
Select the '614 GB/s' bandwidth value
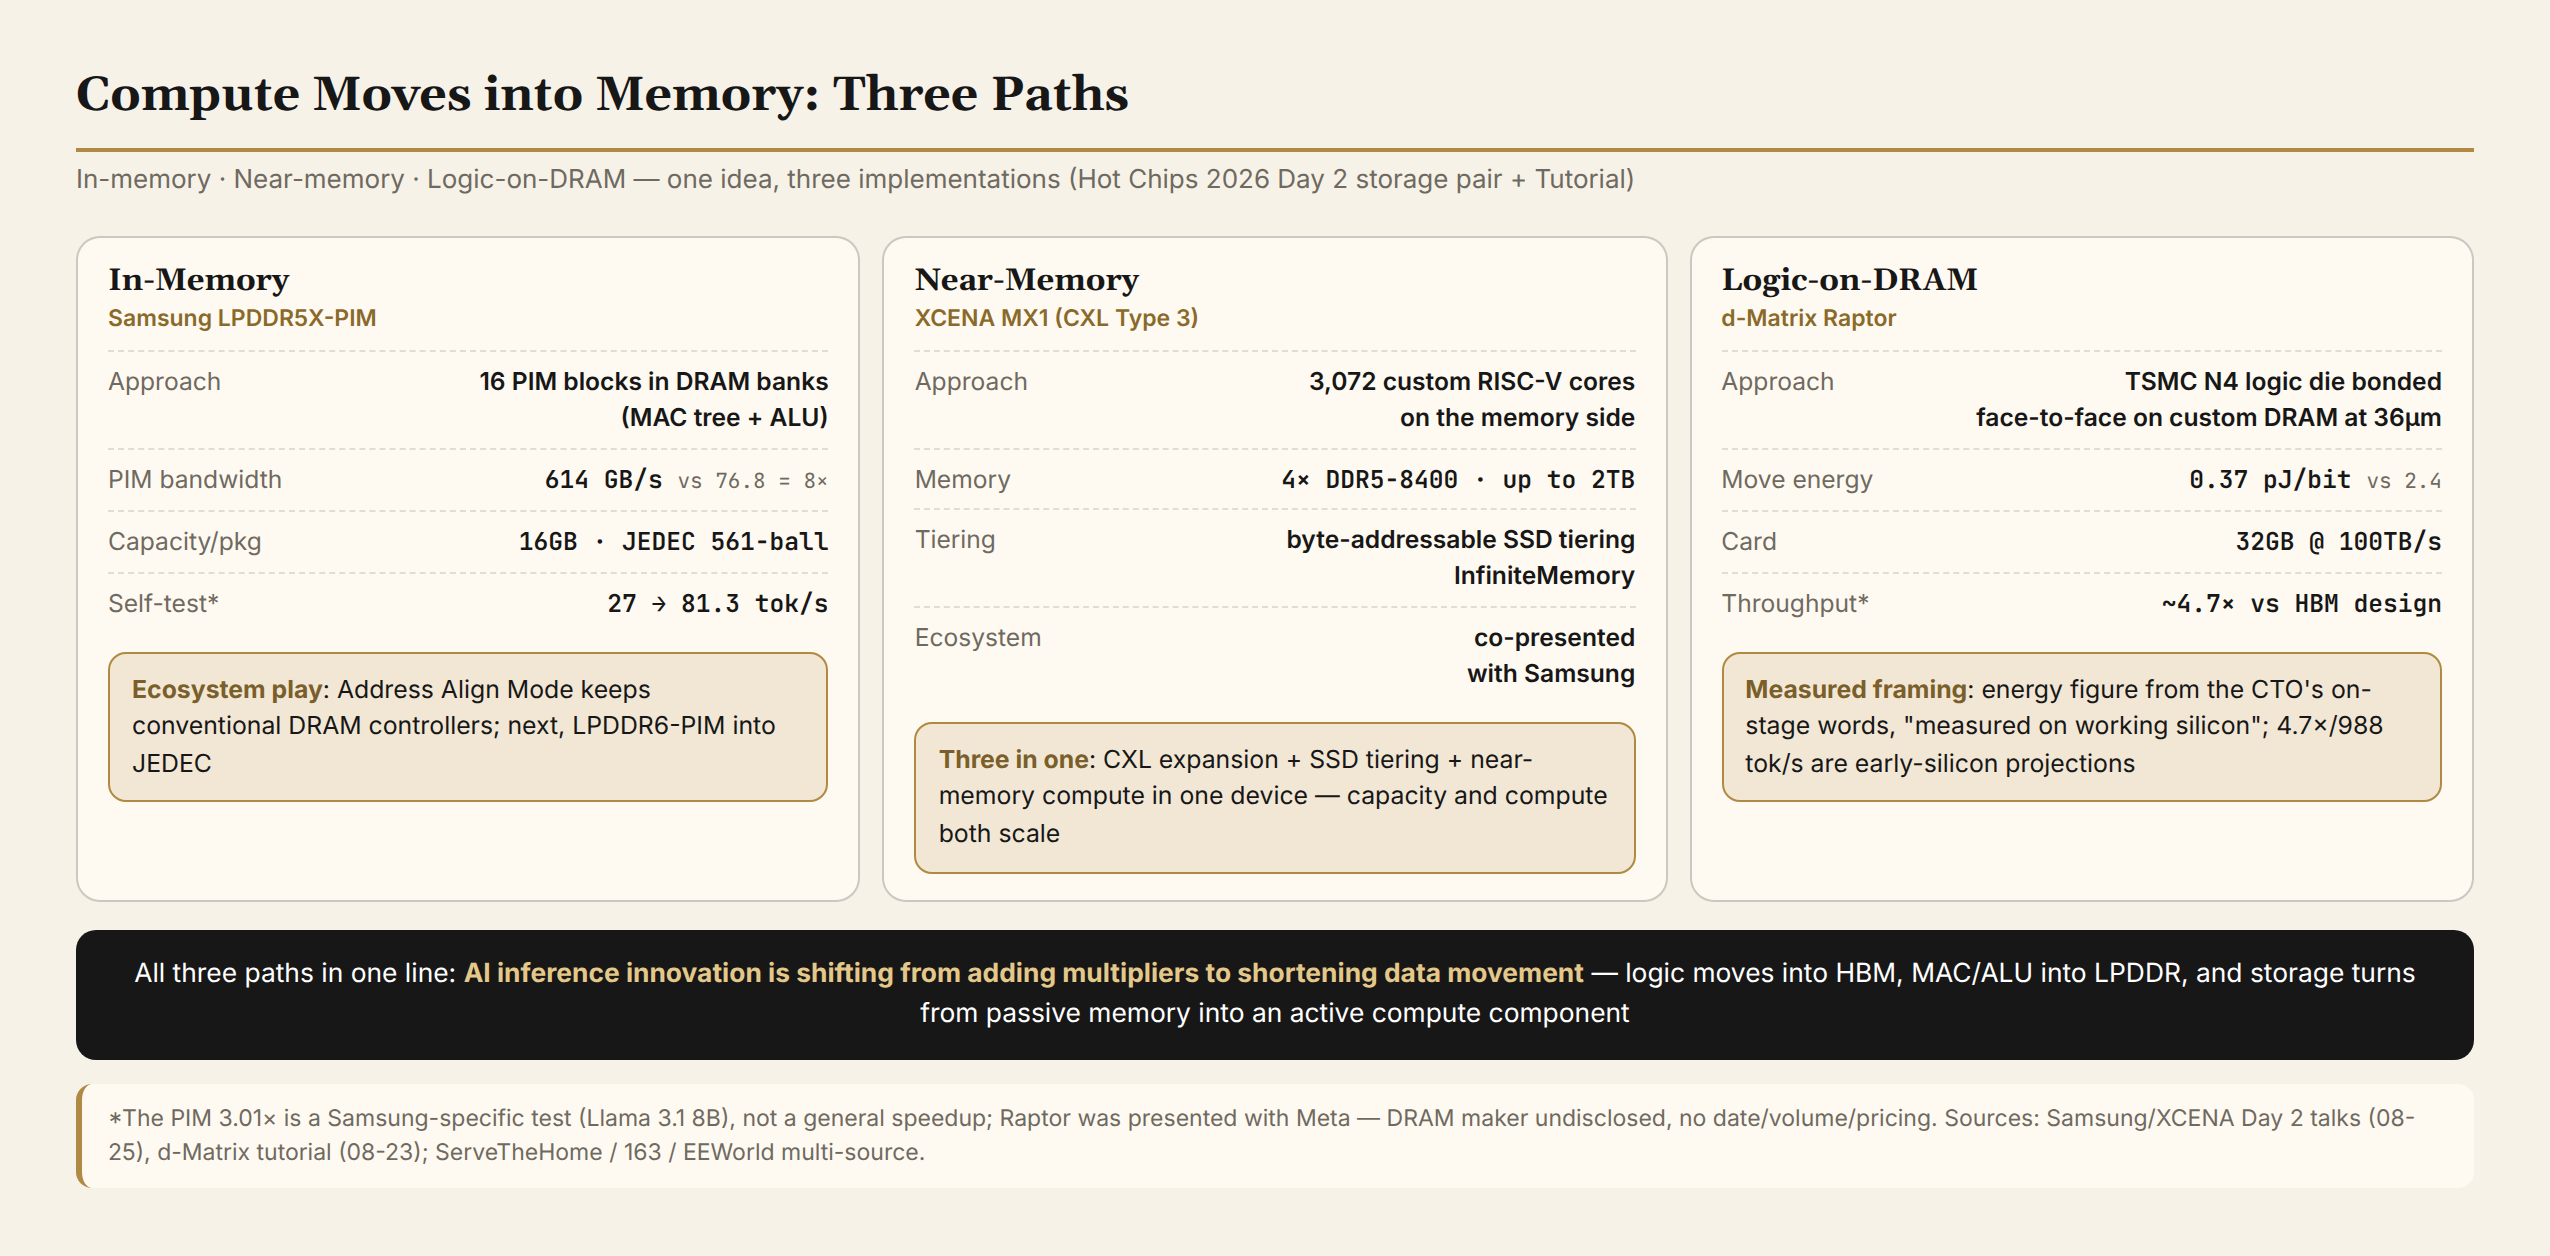coord(603,479)
